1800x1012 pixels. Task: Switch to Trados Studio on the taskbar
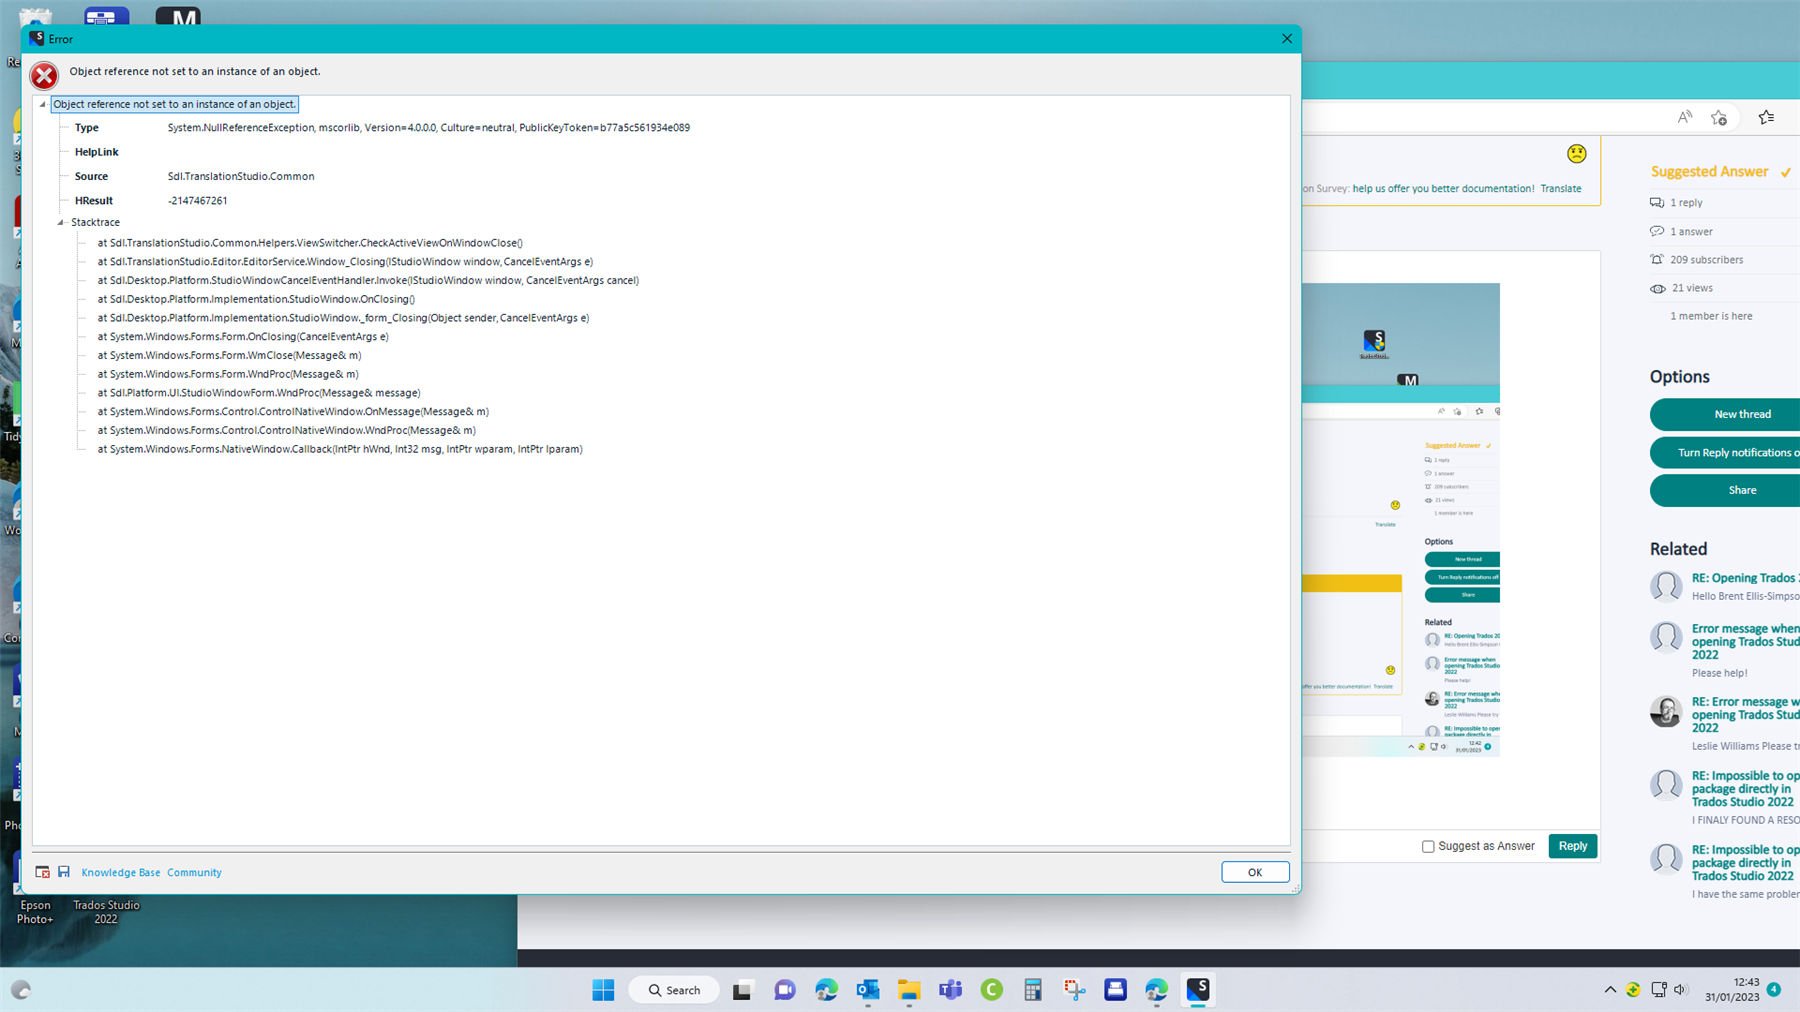[x=1198, y=990]
